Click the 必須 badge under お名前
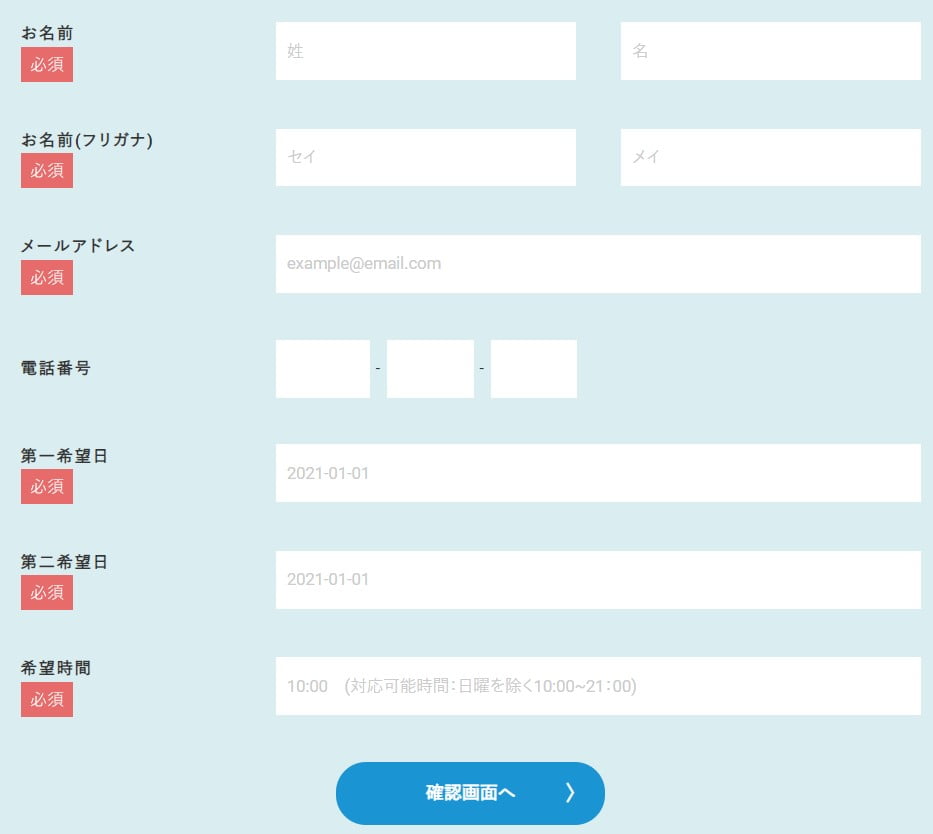933x834 pixels. tap(46, 64)
